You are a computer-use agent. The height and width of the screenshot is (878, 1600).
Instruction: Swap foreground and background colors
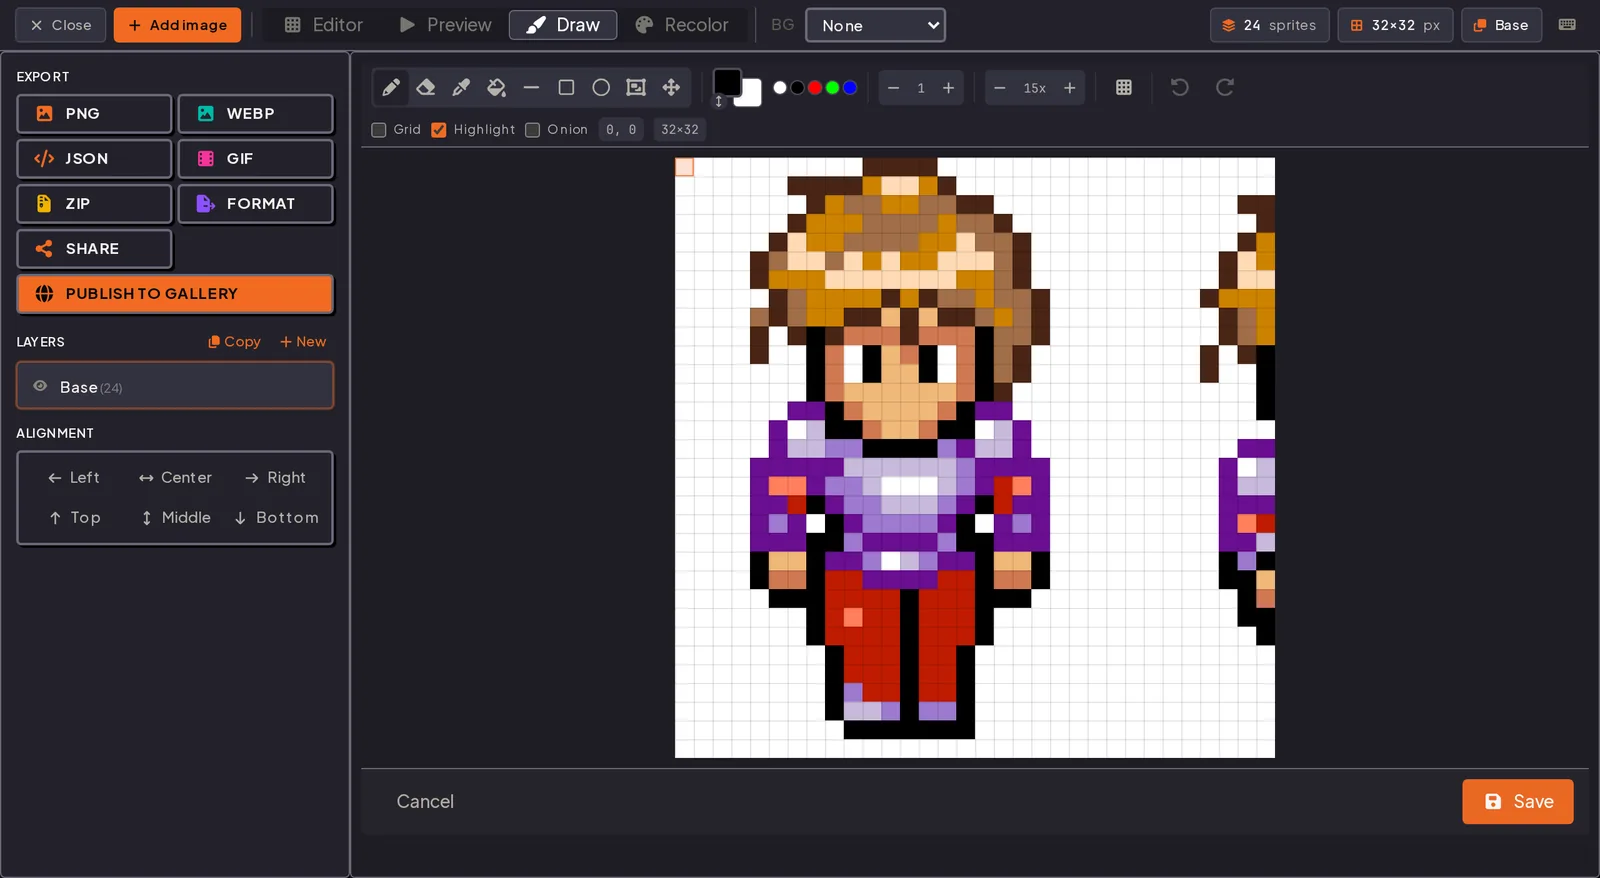[718, 102]
